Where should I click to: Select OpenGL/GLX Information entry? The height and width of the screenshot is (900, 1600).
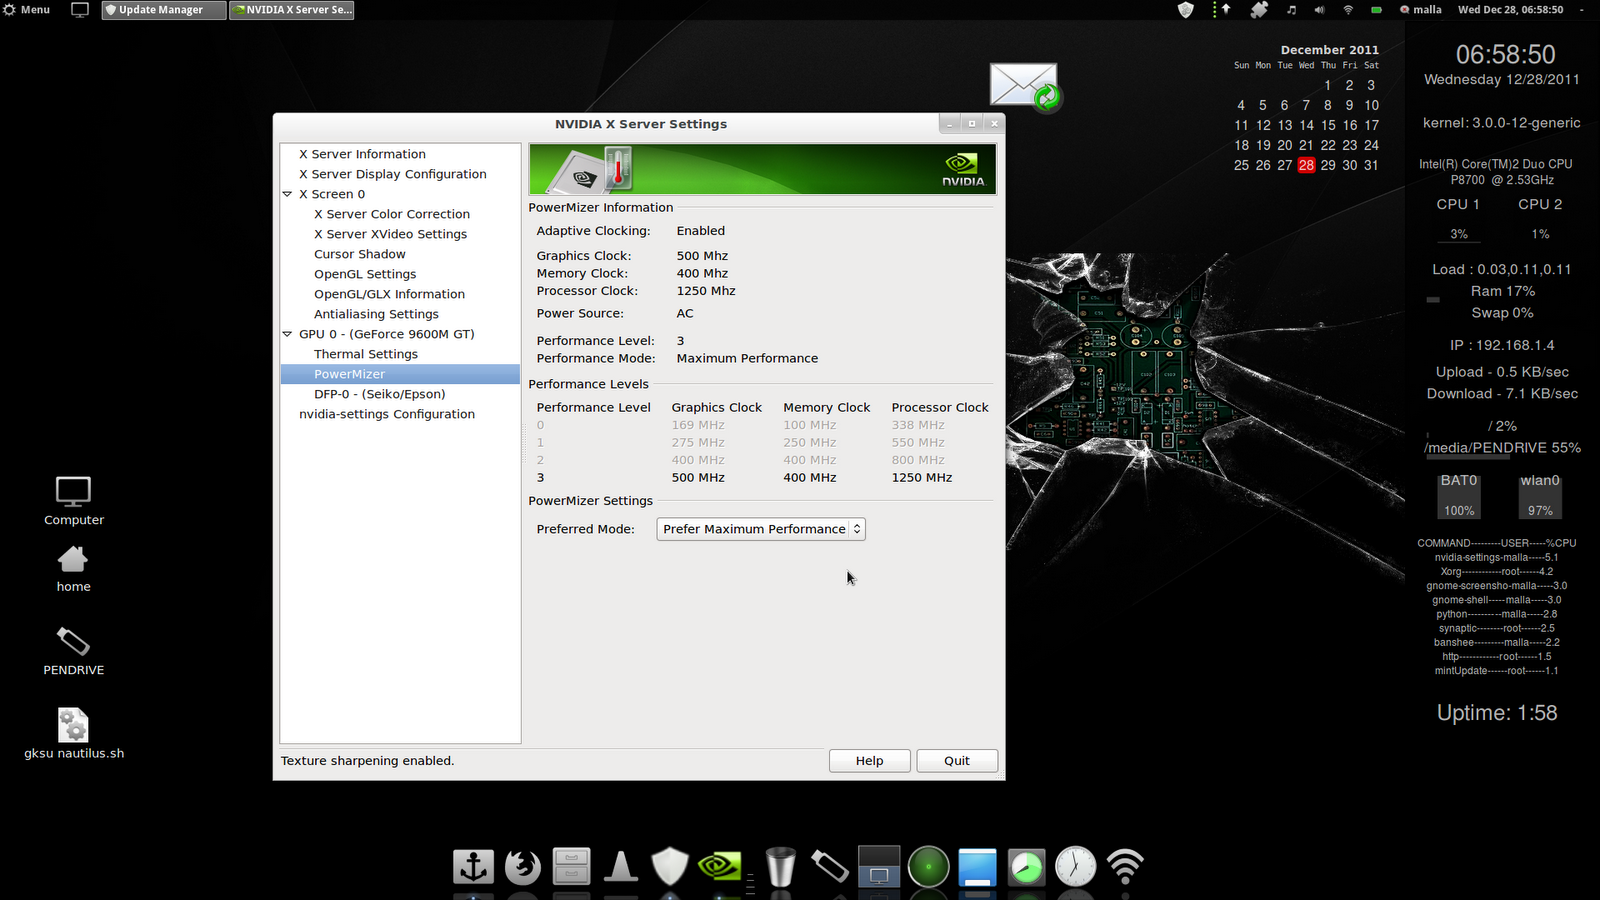tap(389, 294)
